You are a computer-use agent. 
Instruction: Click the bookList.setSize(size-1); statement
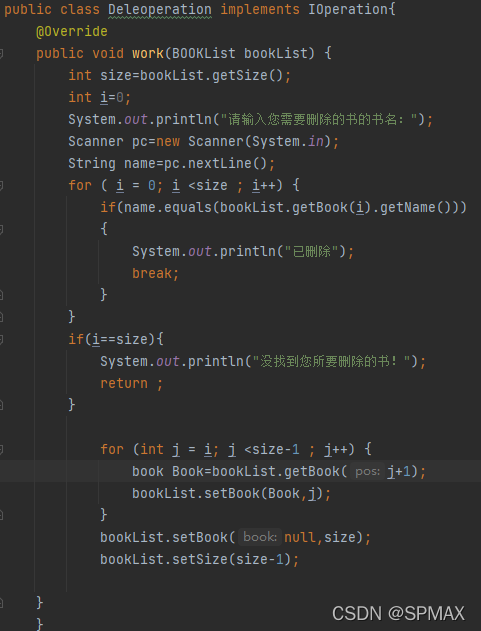[200, 559]
